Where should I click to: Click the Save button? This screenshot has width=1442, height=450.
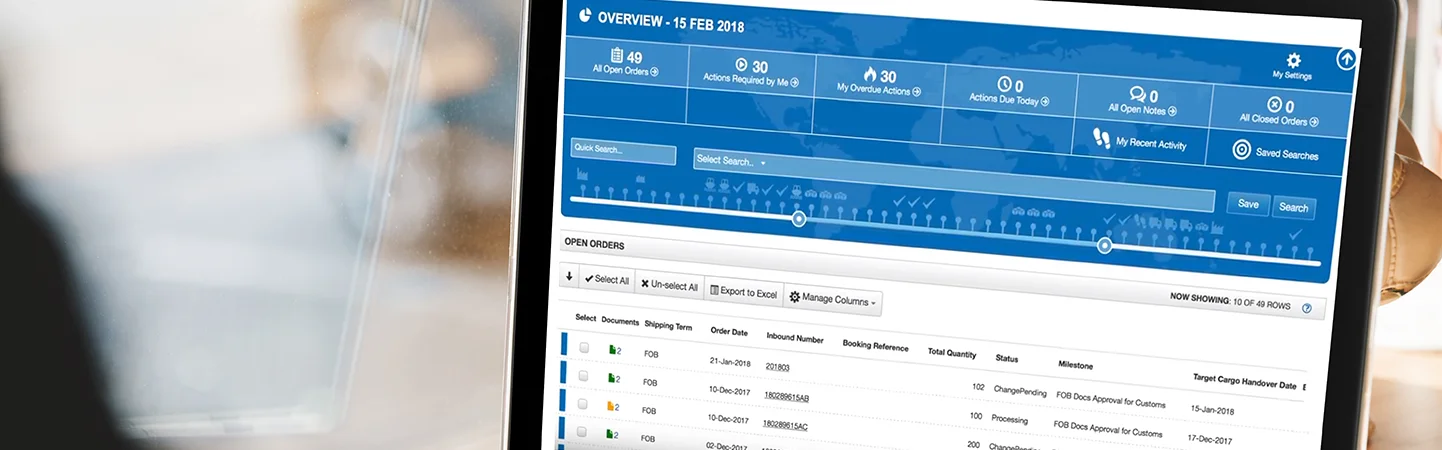pos(1248,203)
